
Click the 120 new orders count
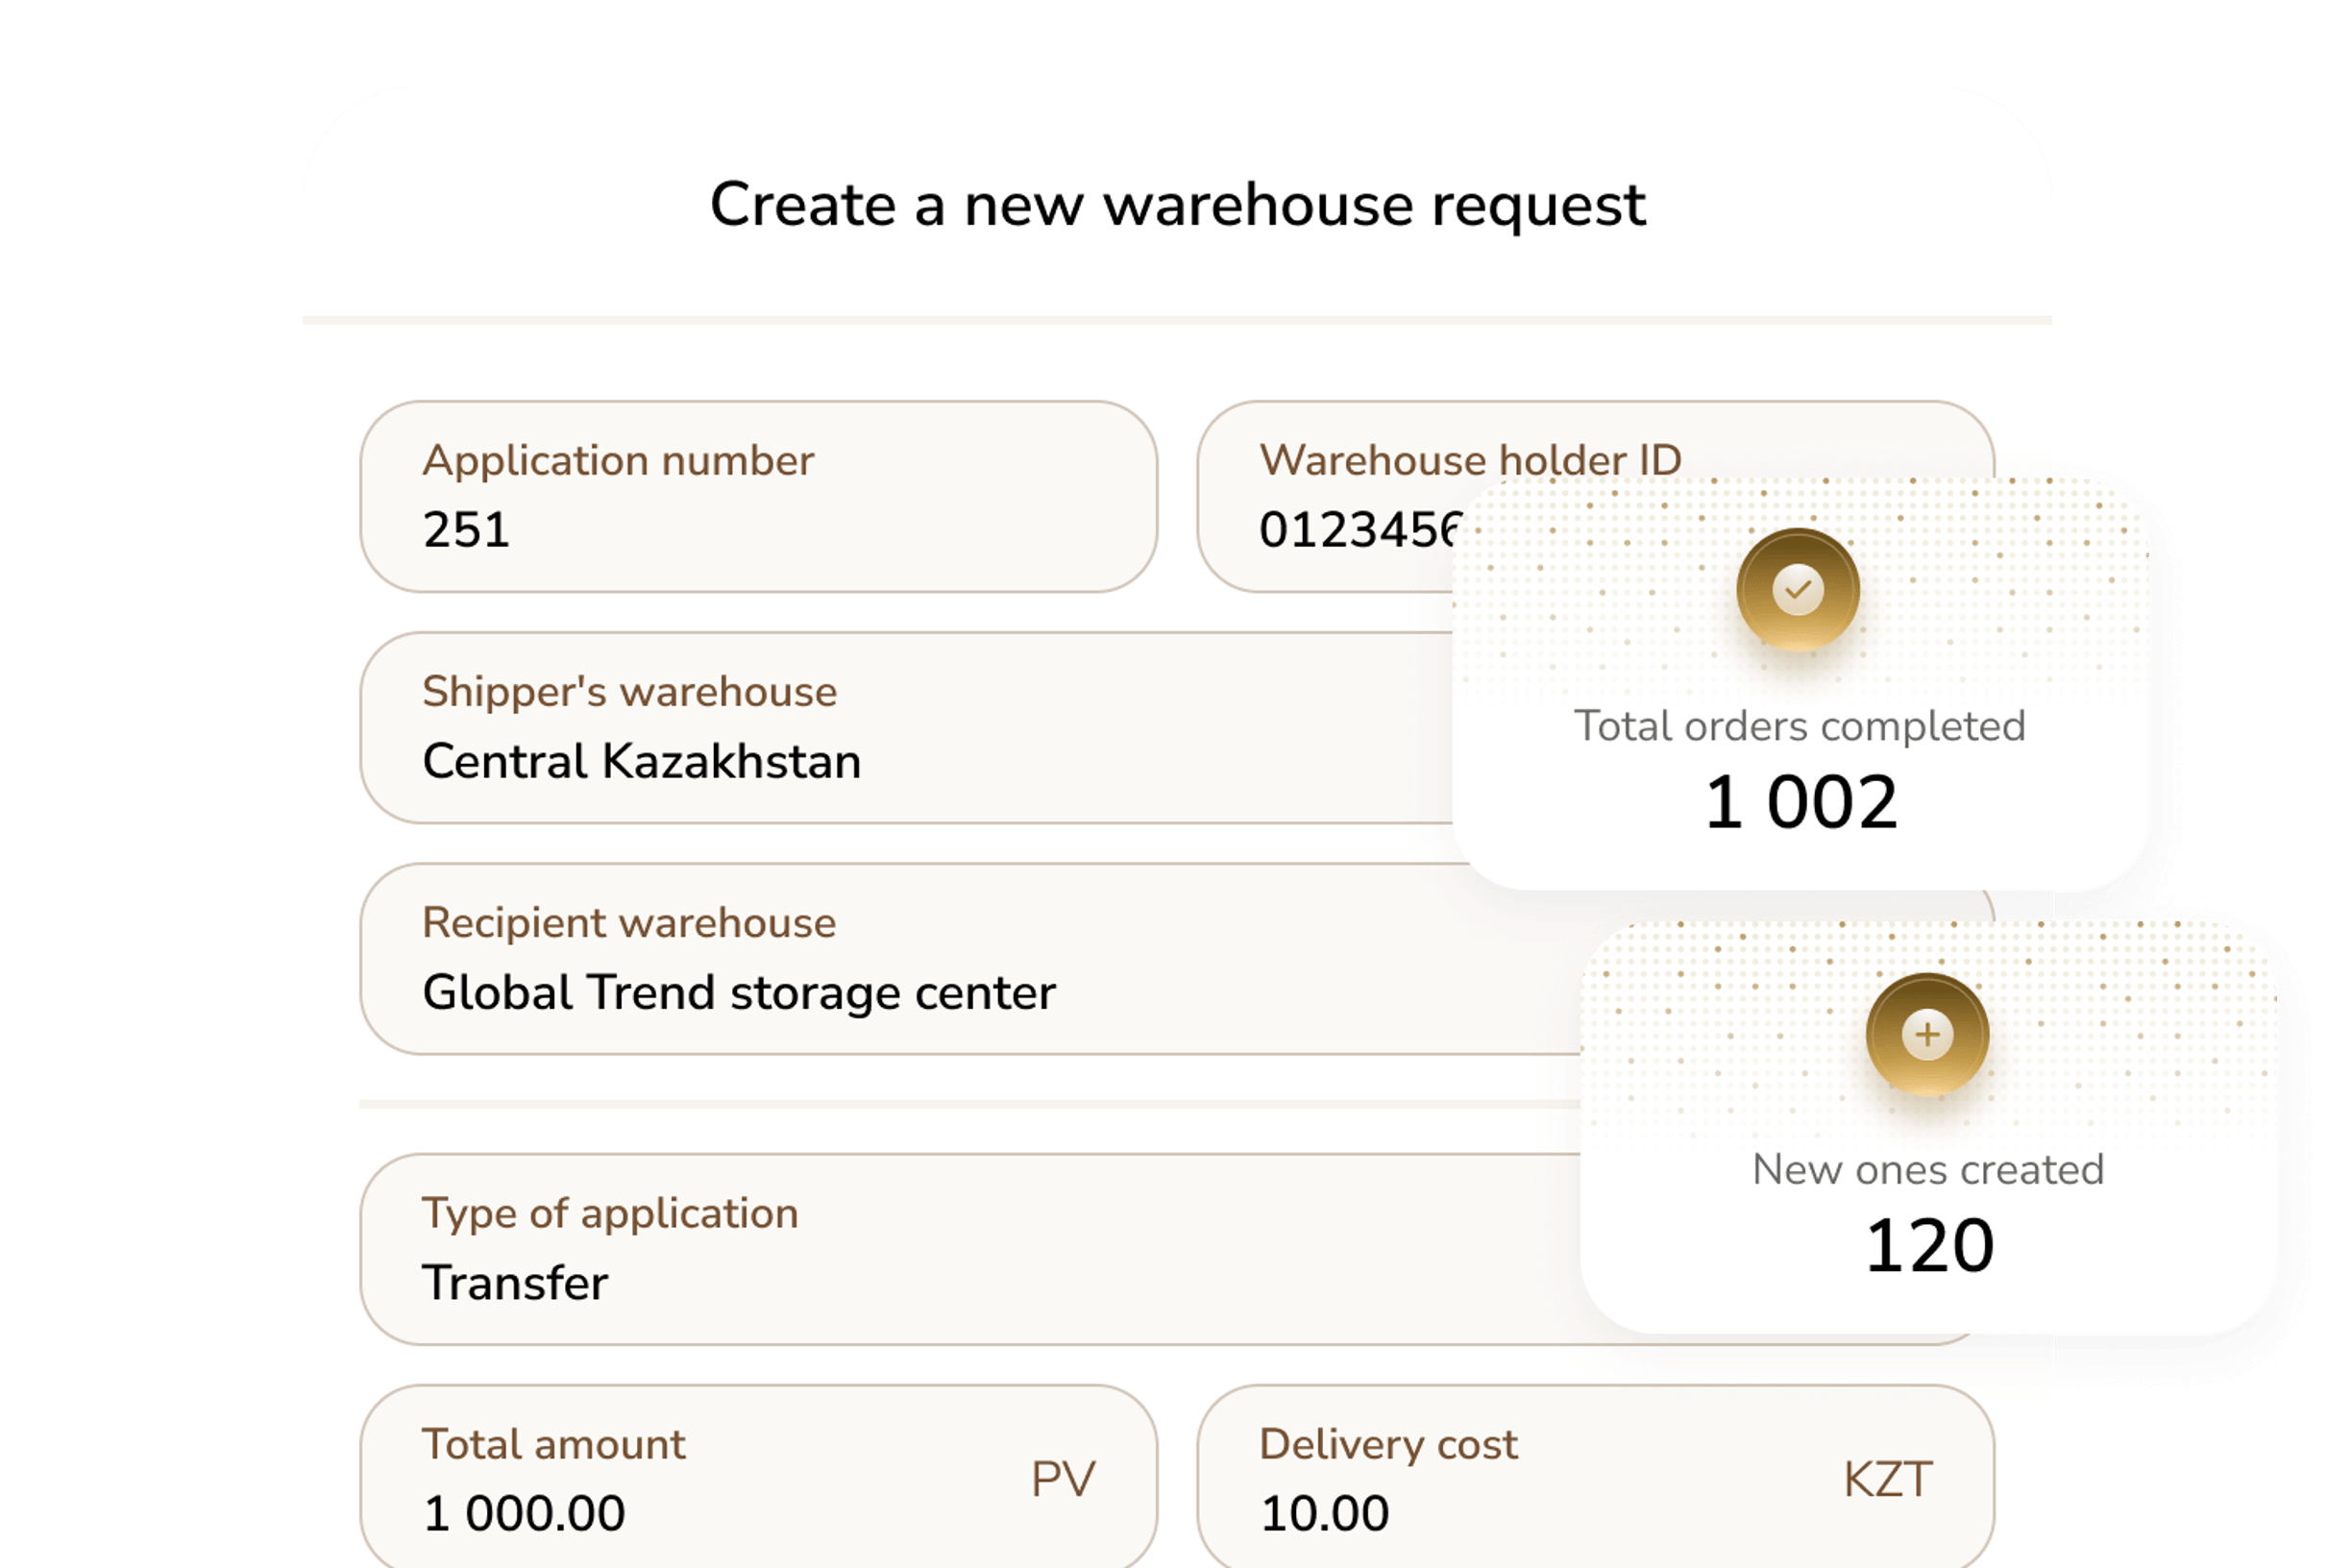tap(1929, 1246)
